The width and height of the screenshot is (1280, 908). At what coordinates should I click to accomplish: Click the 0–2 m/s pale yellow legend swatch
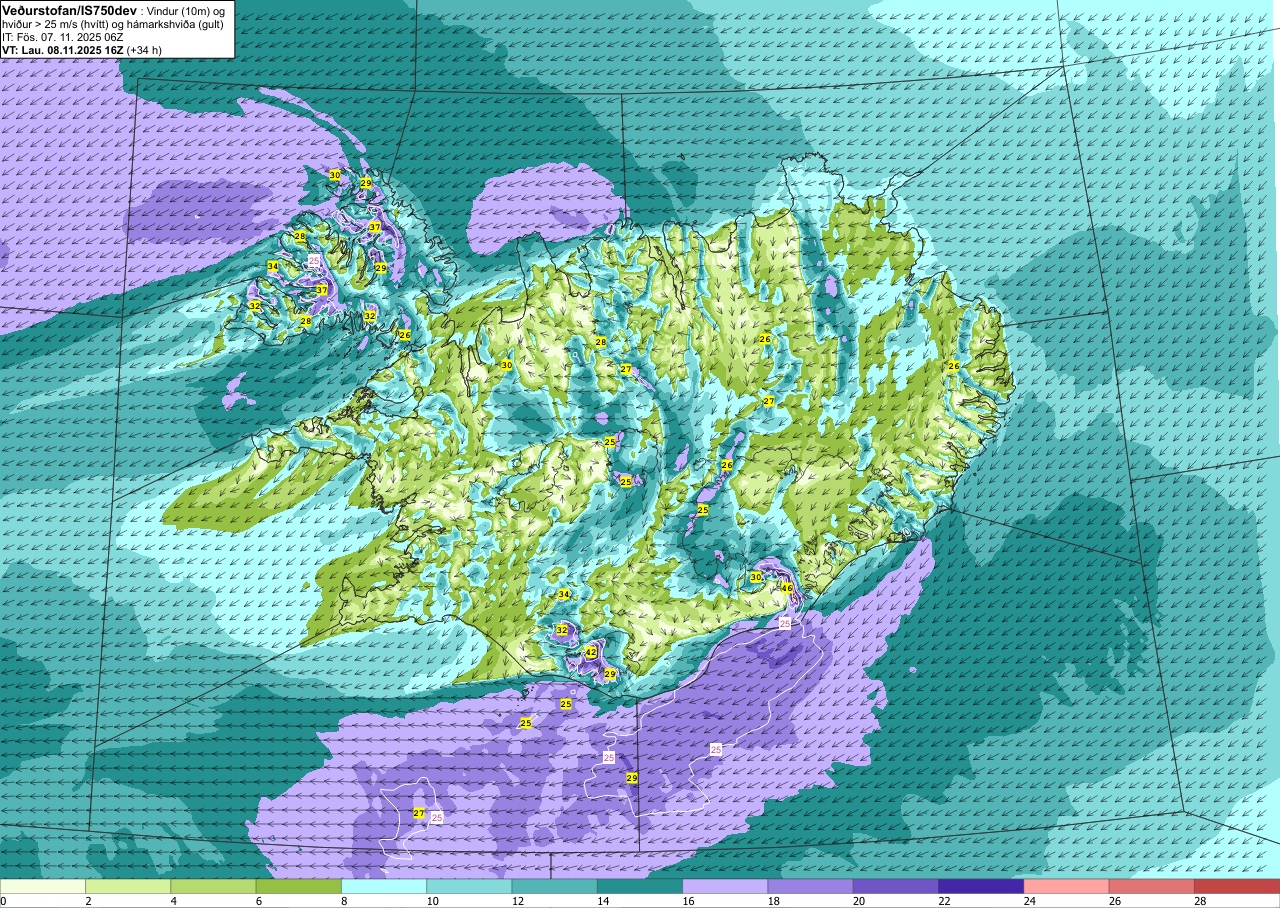(43, 886)
